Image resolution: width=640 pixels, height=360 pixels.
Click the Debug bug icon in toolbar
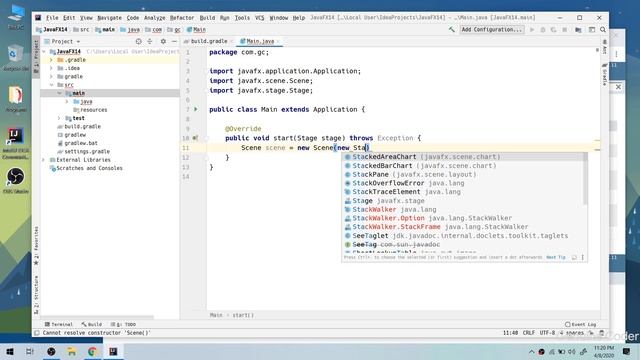point(543,30)
